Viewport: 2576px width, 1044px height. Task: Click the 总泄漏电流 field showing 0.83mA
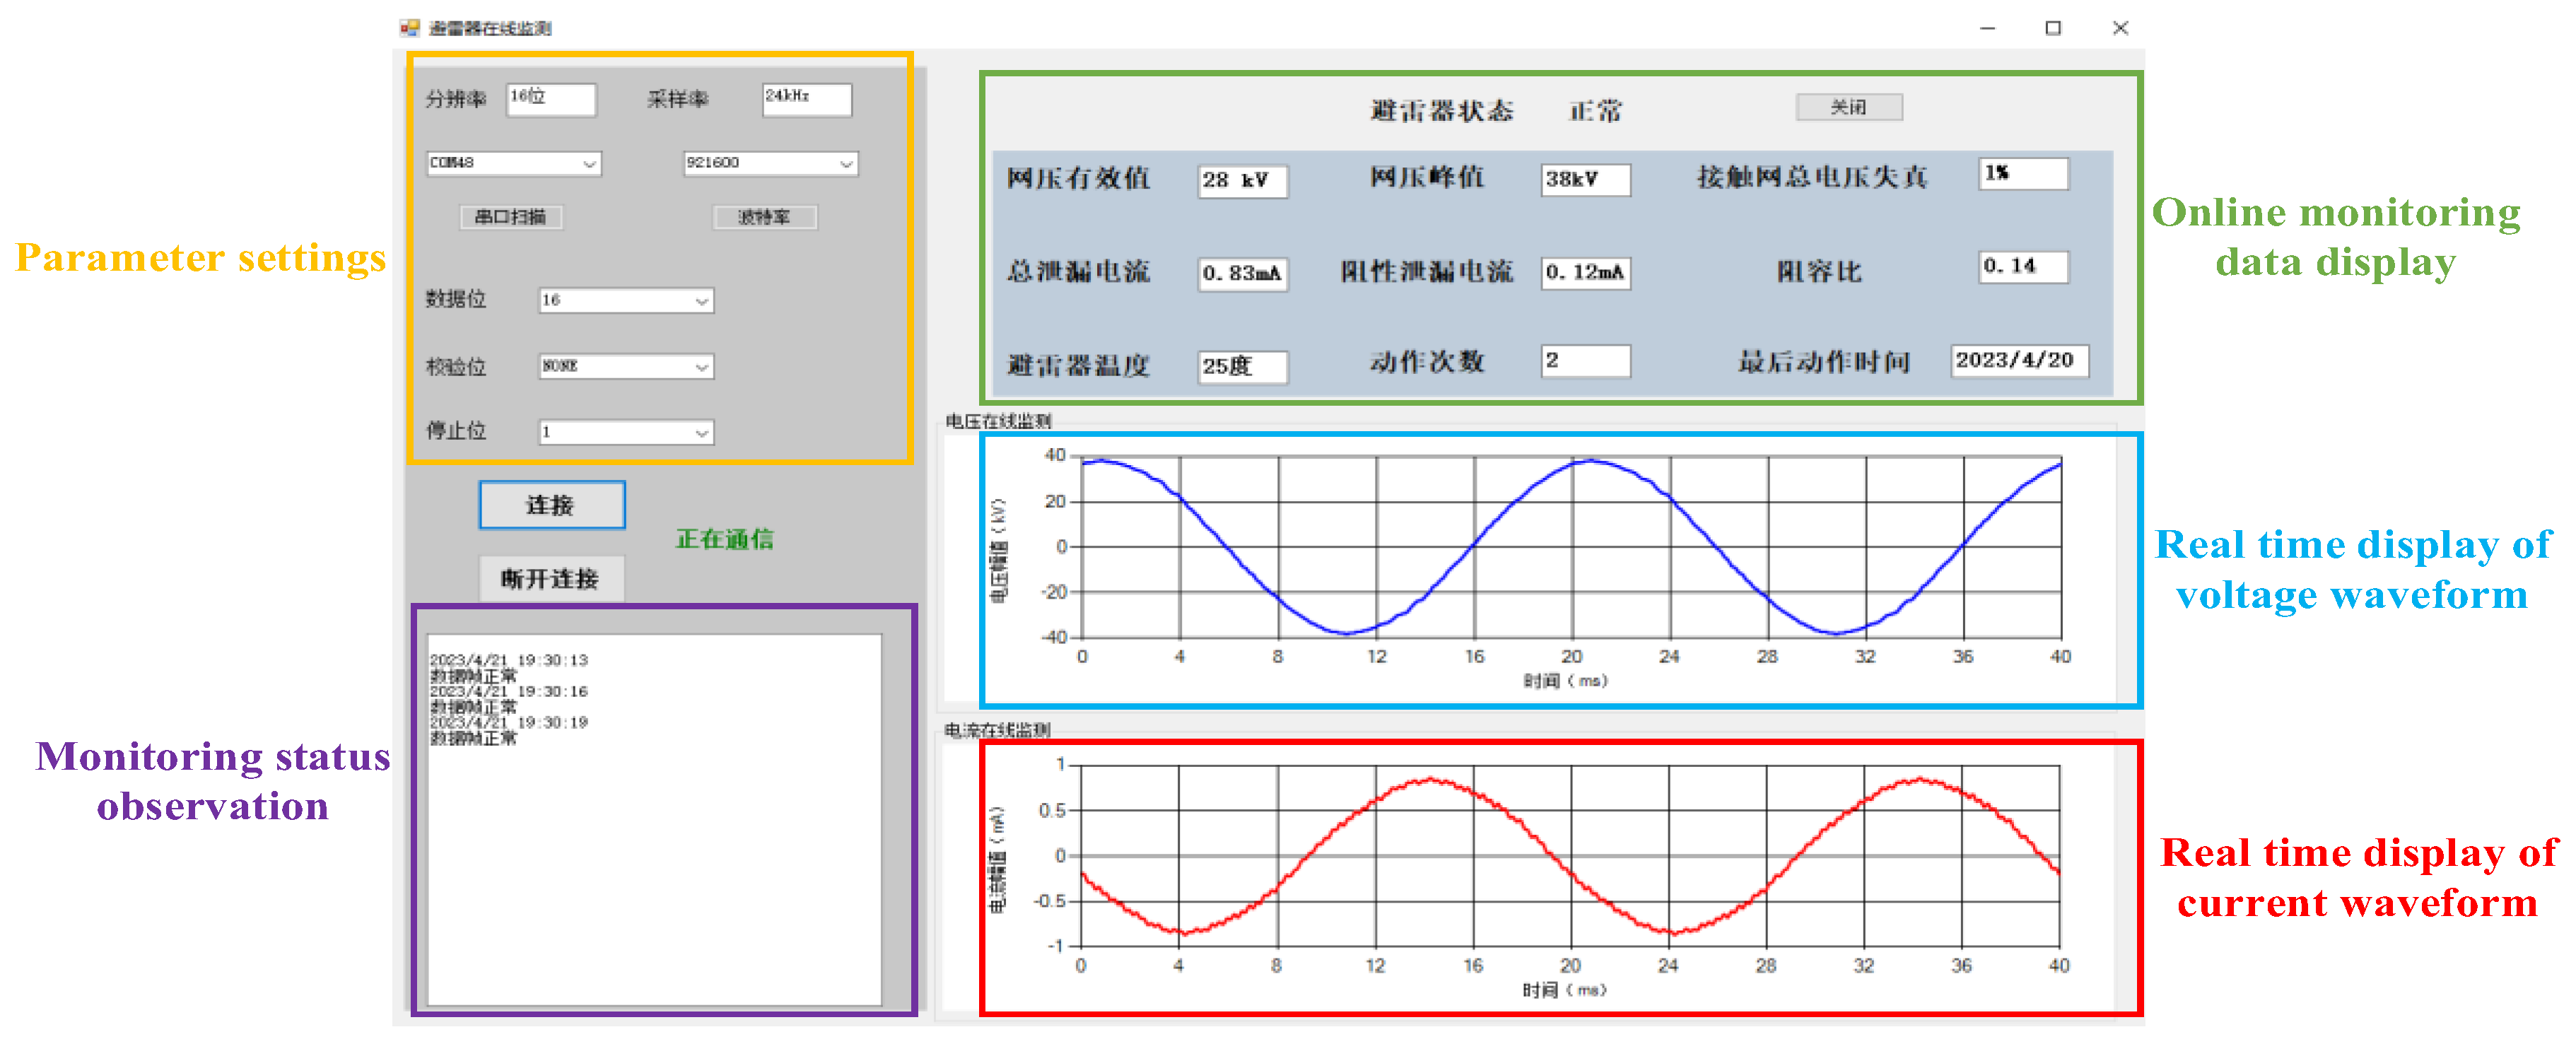click(1242, 273)
